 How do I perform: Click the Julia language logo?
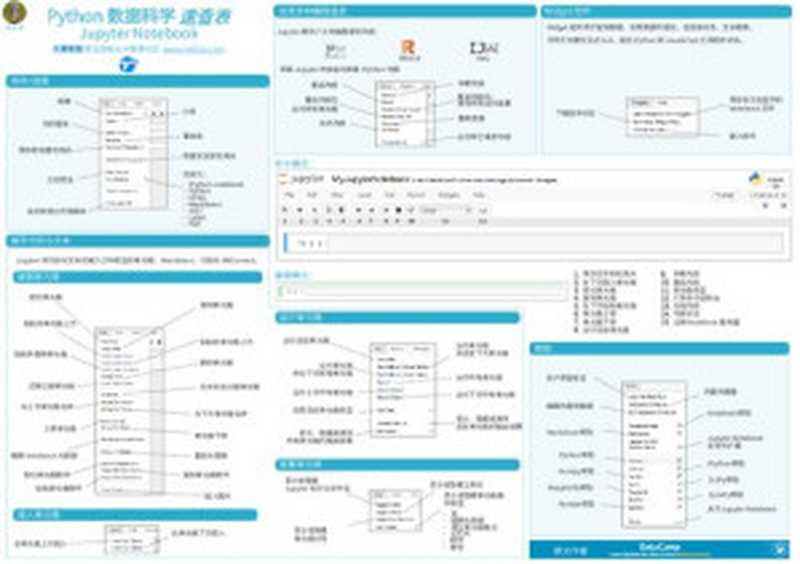[x=483, y=48]
